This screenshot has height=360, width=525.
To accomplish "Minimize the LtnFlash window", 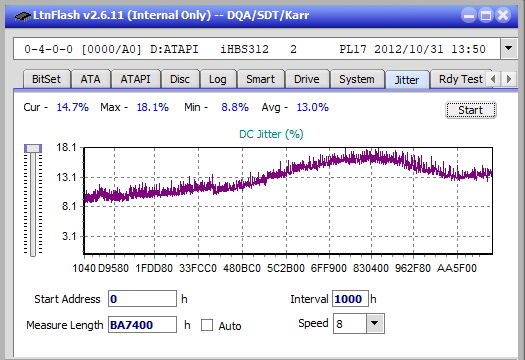I will click(x=469, y=15).
